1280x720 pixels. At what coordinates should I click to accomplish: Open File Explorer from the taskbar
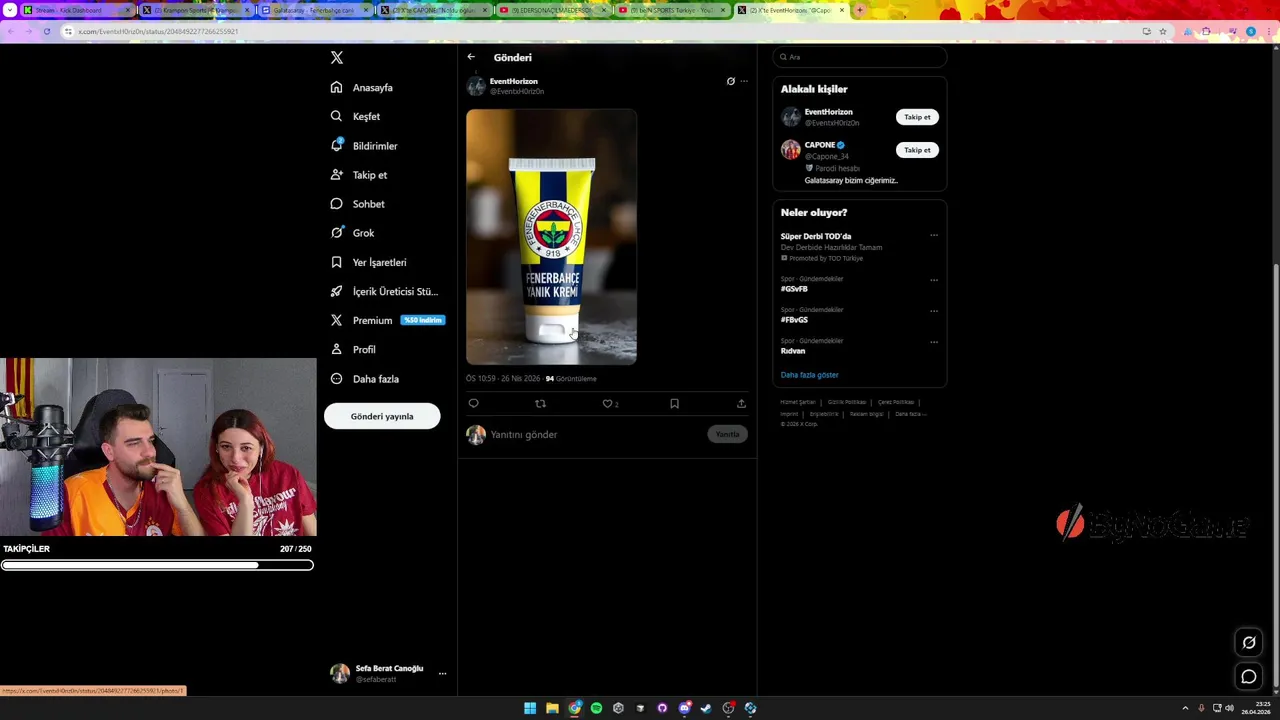tap(552, 708)
